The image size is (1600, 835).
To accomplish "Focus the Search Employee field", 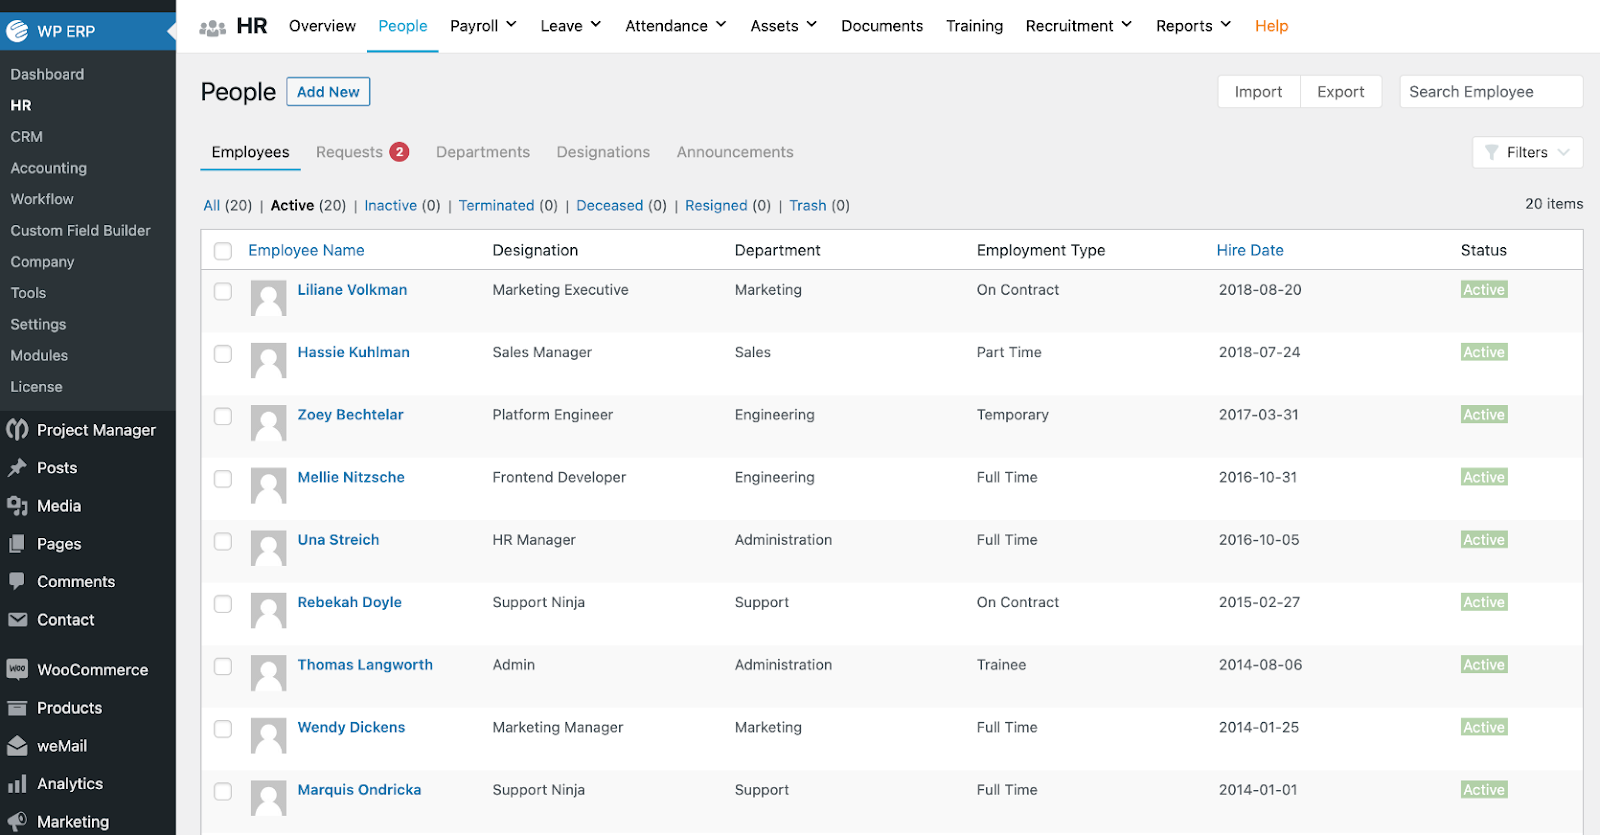I will pyautogui.click(x=1490, y=92).
